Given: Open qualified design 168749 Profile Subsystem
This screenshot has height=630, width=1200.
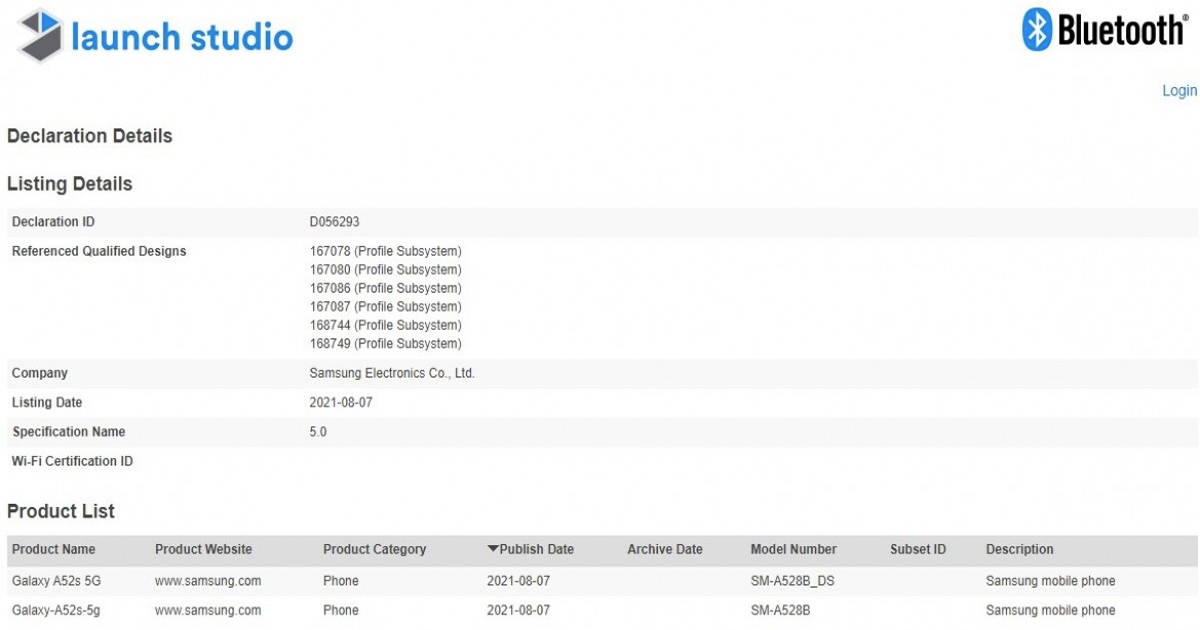Looking at the screenshot, I should point(384,343).
